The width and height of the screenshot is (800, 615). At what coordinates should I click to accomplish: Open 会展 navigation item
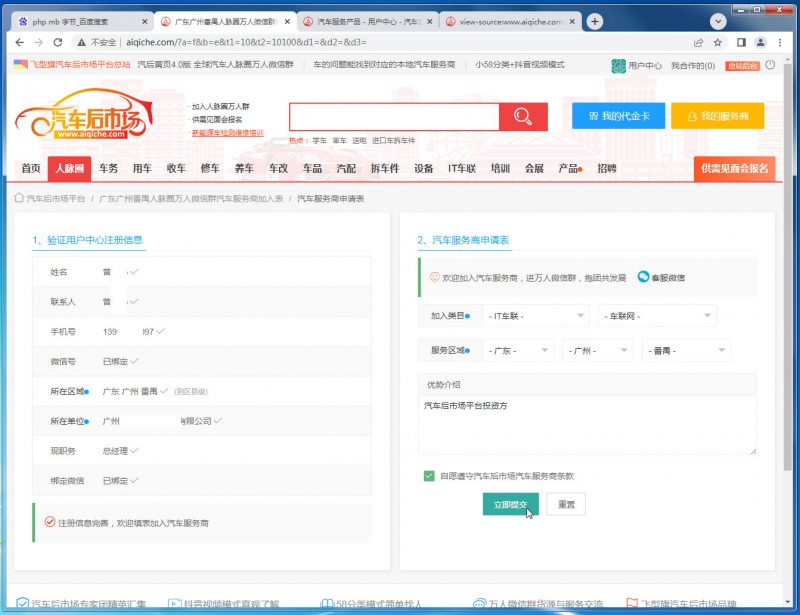(x=534, y=168)
